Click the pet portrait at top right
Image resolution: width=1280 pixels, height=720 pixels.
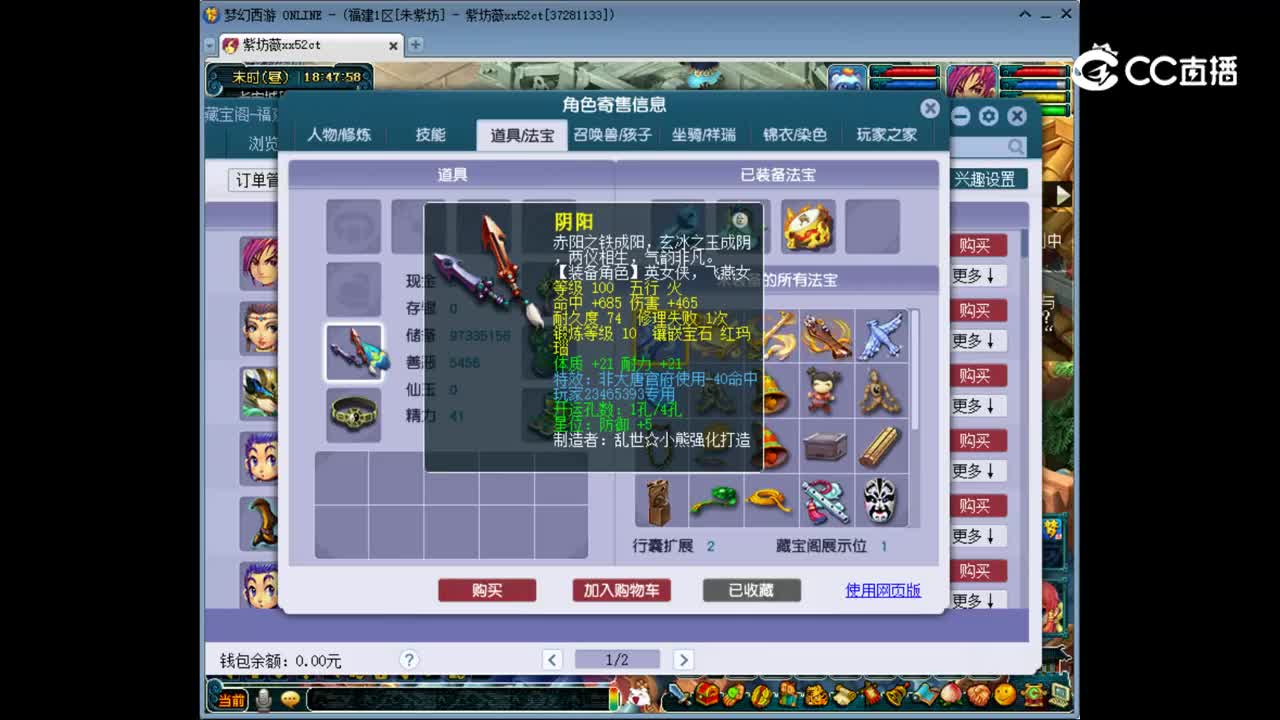pos(846,78)
